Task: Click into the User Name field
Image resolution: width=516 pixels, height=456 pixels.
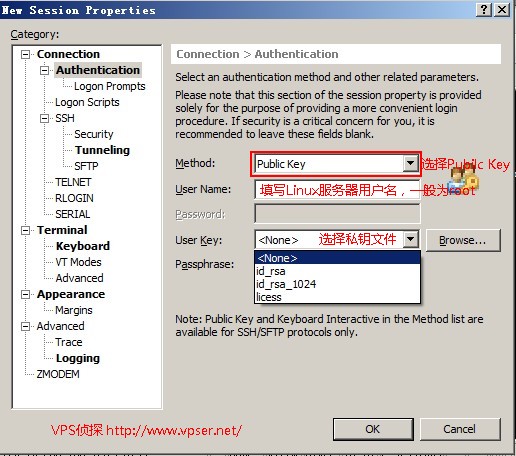Action: click(337, 190)
